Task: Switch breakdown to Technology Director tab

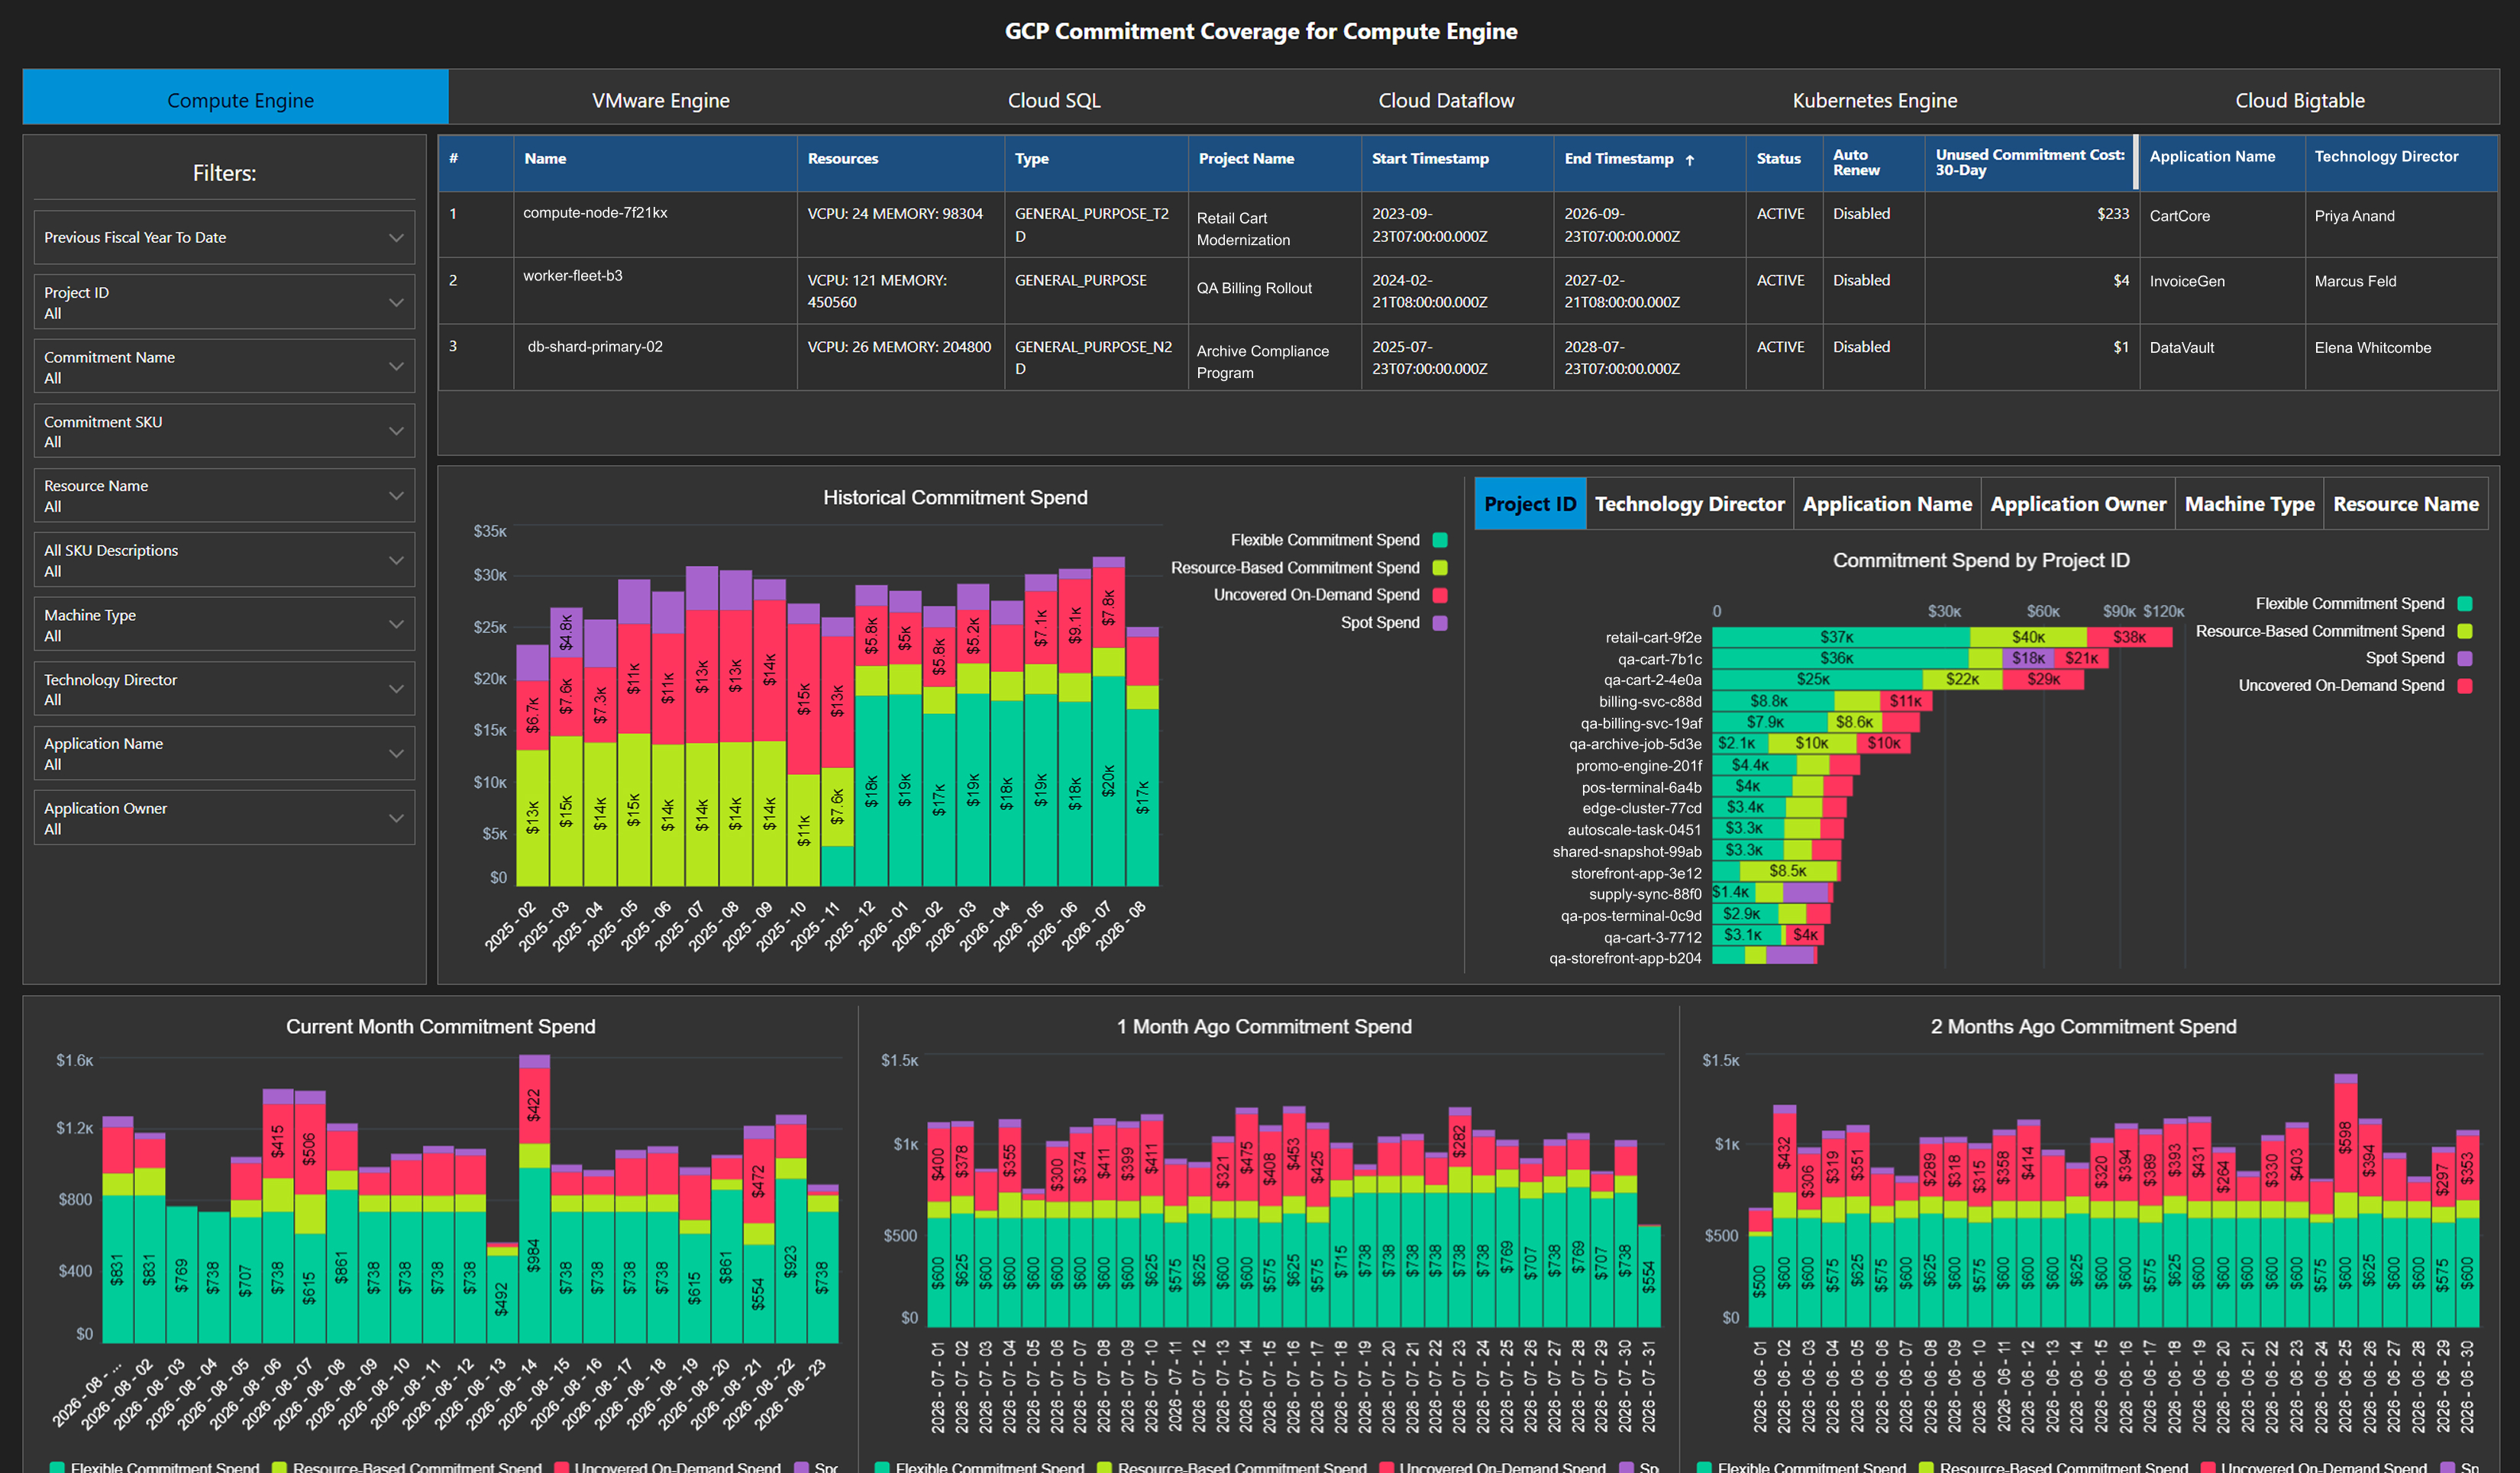Action: pyautogui.click(x=1689, y=504)
